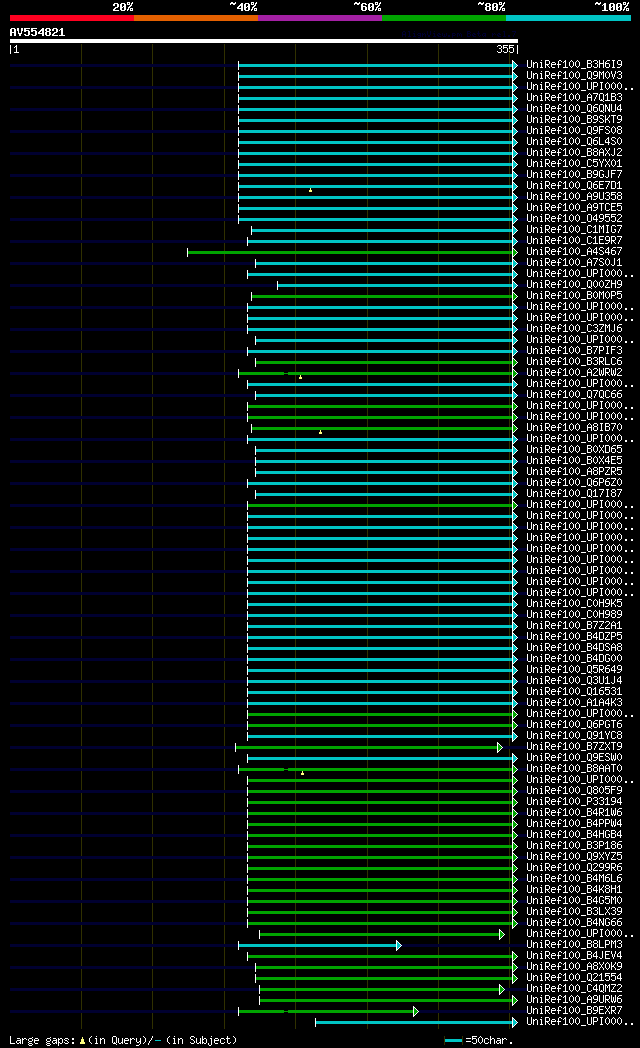
Task: Click the arrowhead ending the C4QMZ2 alignment
Action: [x=502, y=989]
